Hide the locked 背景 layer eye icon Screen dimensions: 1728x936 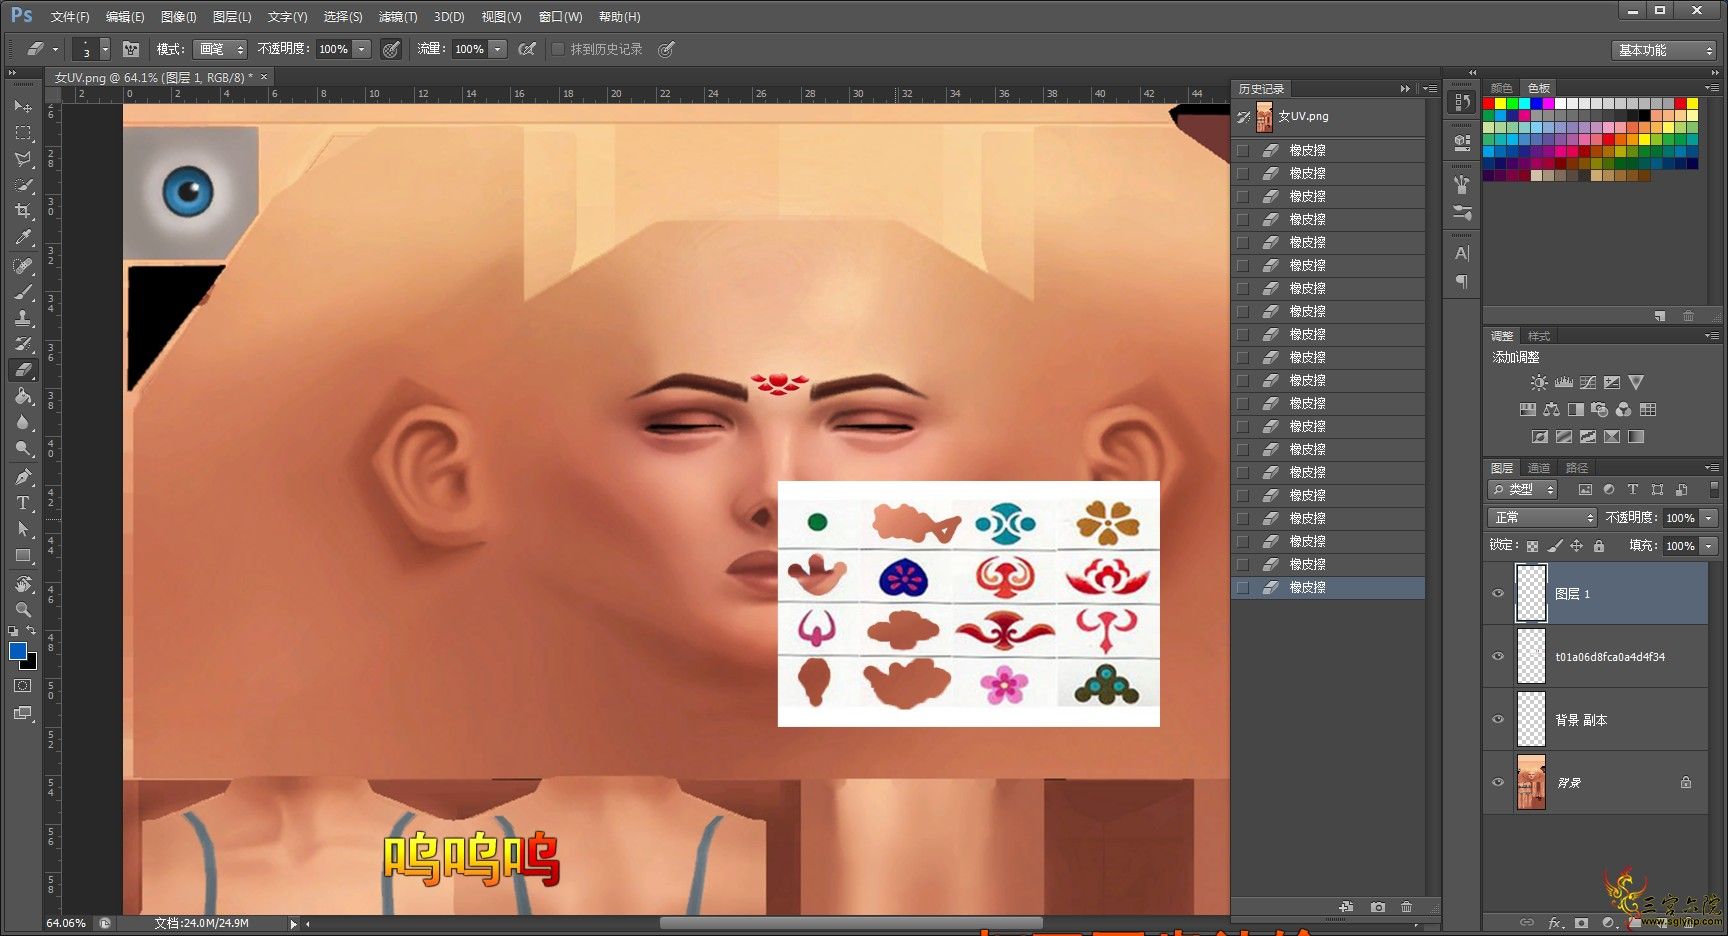(1498, 782)
